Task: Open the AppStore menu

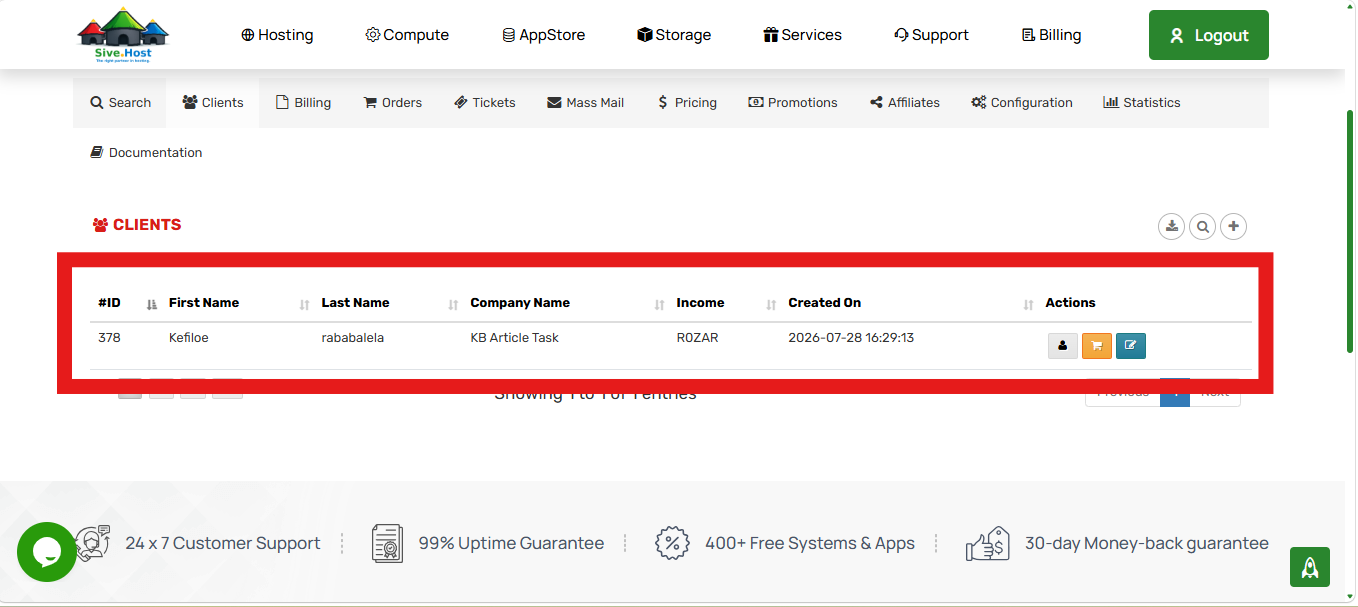Action: pyautogui.click(x=543, y=35)
